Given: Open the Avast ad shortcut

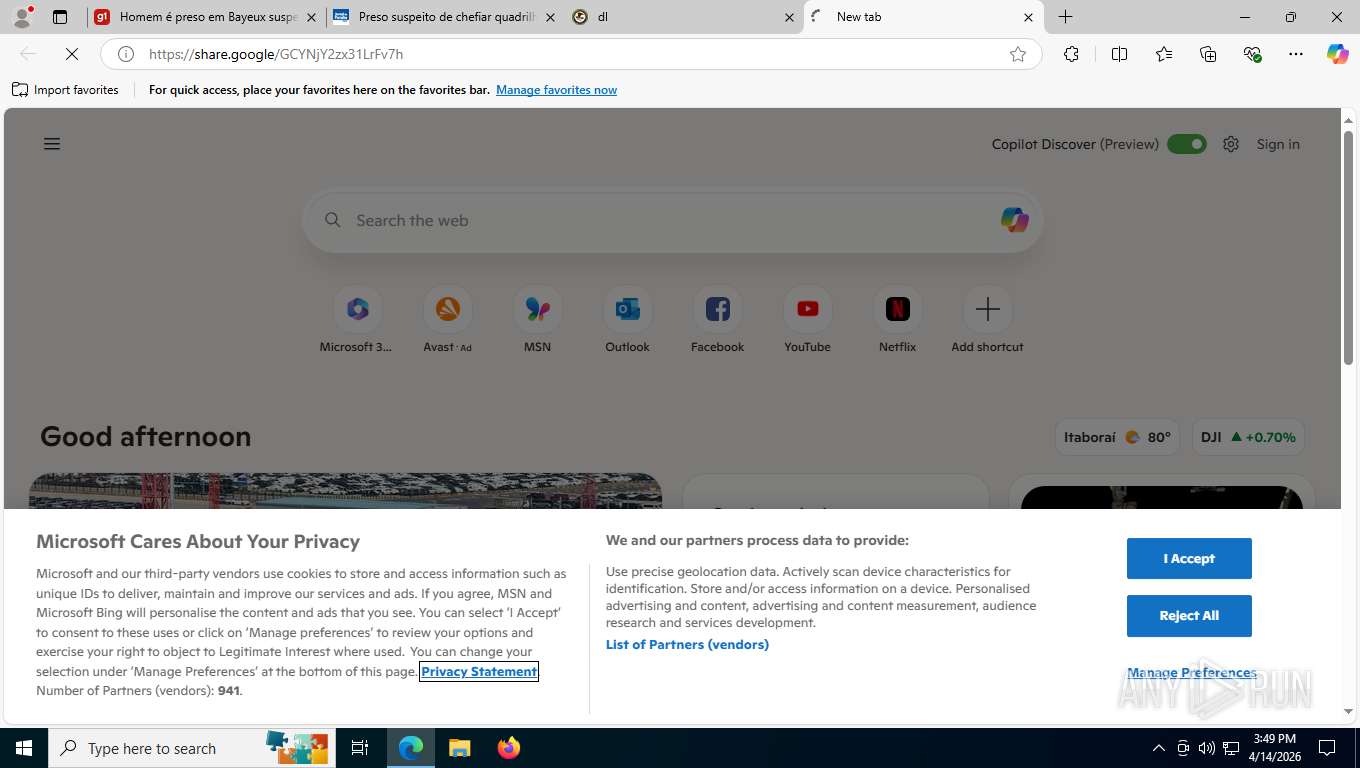Looking at the screenshot, I should (447, 320).
